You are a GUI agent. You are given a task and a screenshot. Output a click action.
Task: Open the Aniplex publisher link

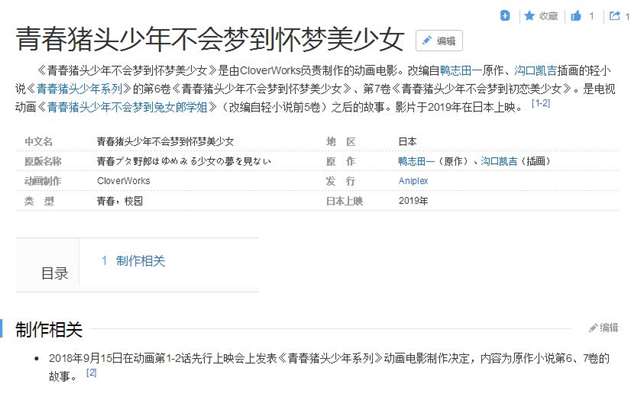pyautogui.click(x=413, y=180)
